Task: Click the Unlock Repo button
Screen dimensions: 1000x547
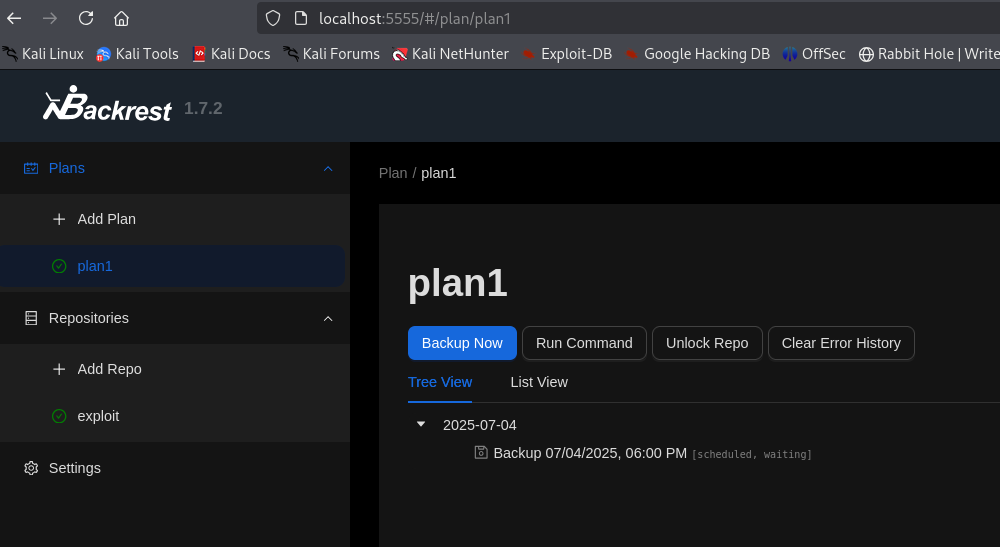Action: click(707, 343)
